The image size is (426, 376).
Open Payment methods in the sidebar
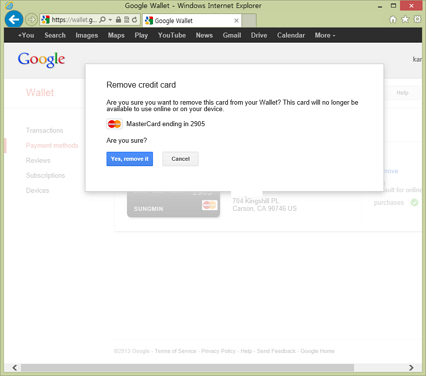click(52, 145)
